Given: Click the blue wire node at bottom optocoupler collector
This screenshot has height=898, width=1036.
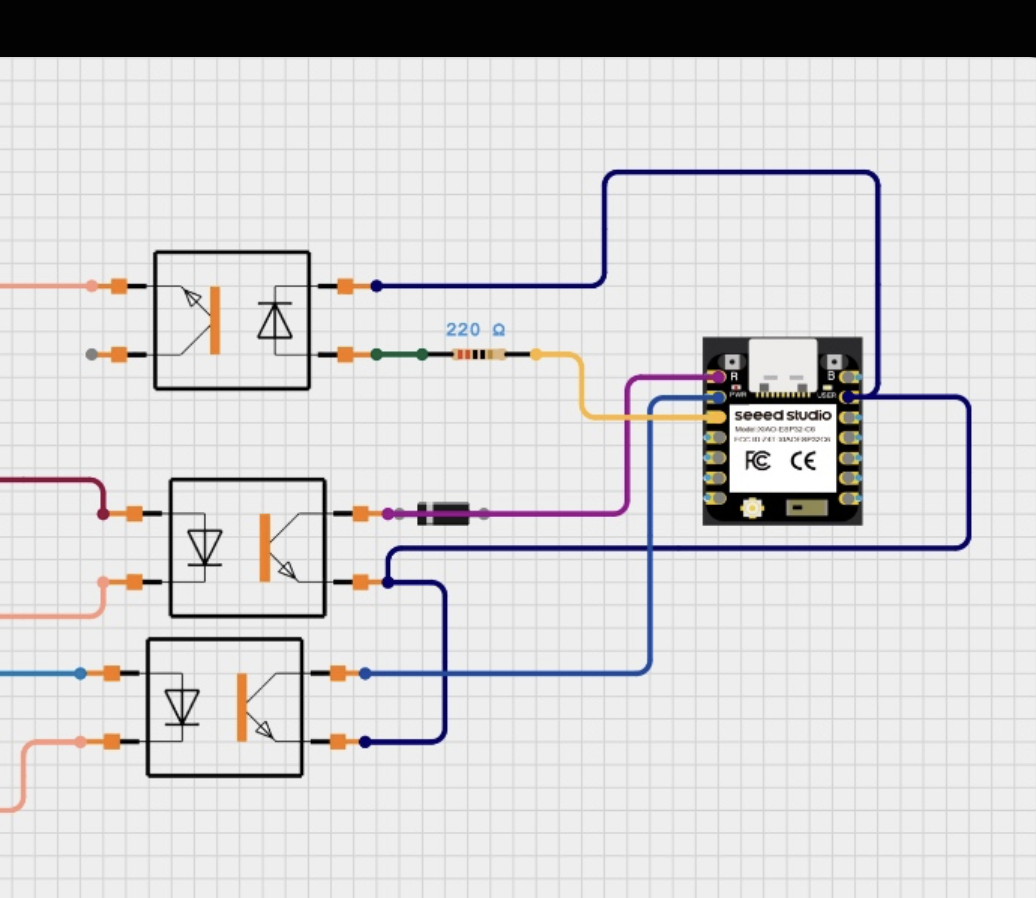Looking at the screenshot, I should (365, 673).
